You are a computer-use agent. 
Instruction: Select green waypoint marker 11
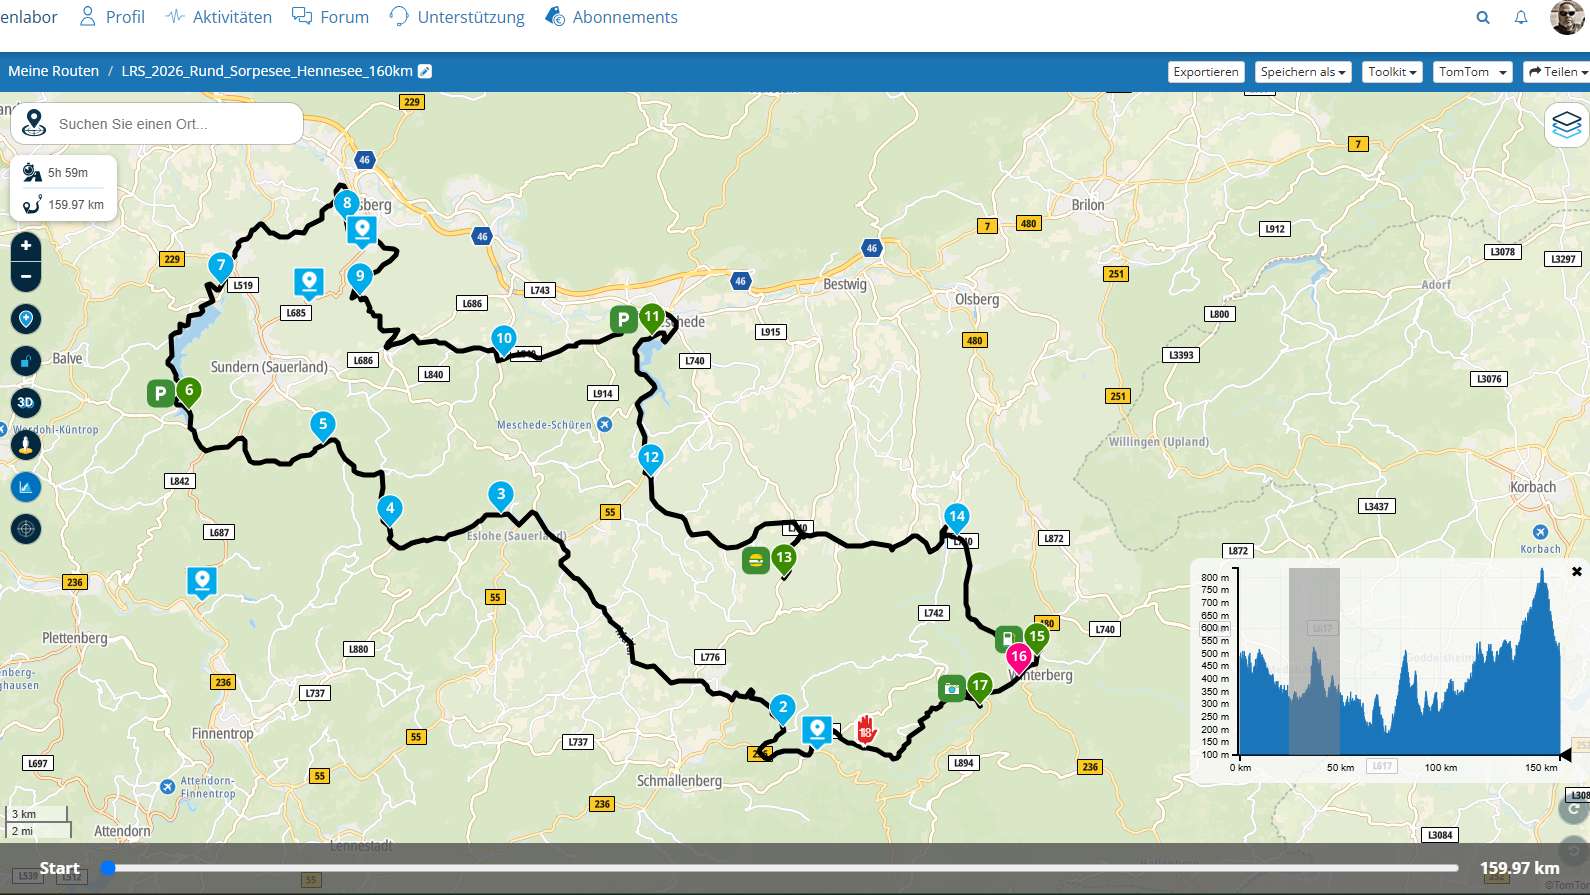click(652, 319)
